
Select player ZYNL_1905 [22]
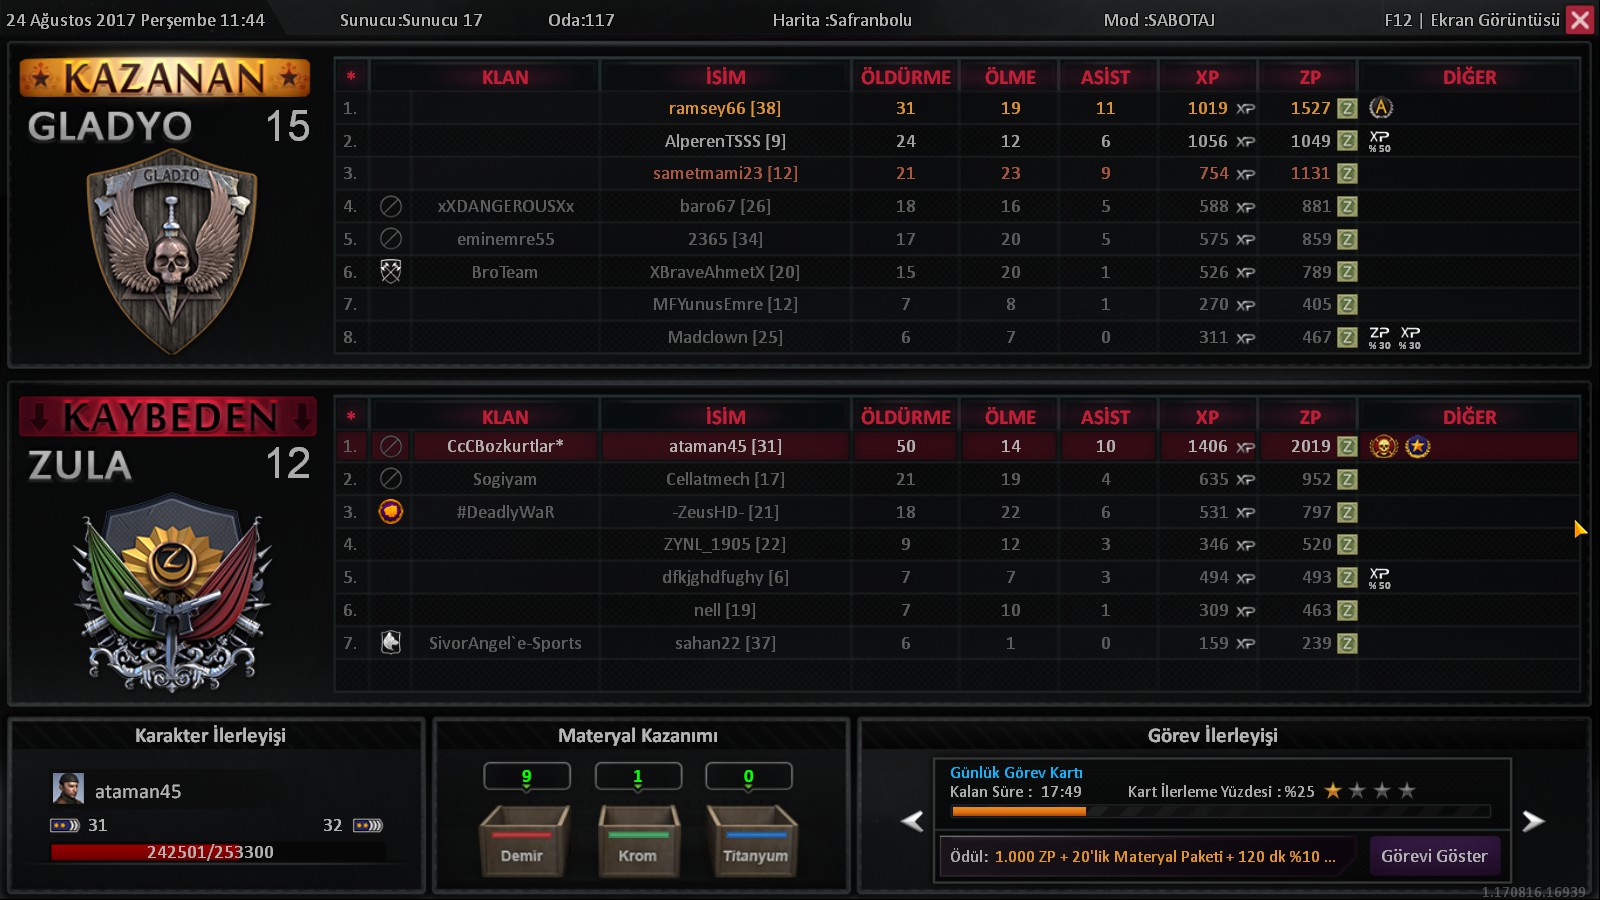pyautogui.click(x=725, y=544)
